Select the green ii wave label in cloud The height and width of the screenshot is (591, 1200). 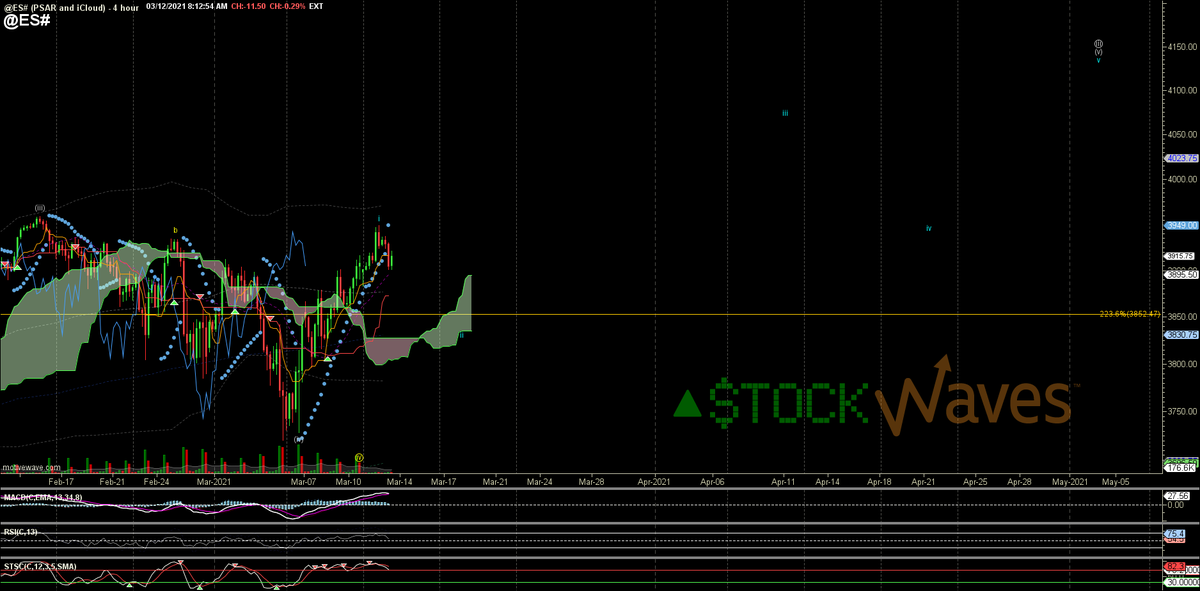(x=461, y=335)
